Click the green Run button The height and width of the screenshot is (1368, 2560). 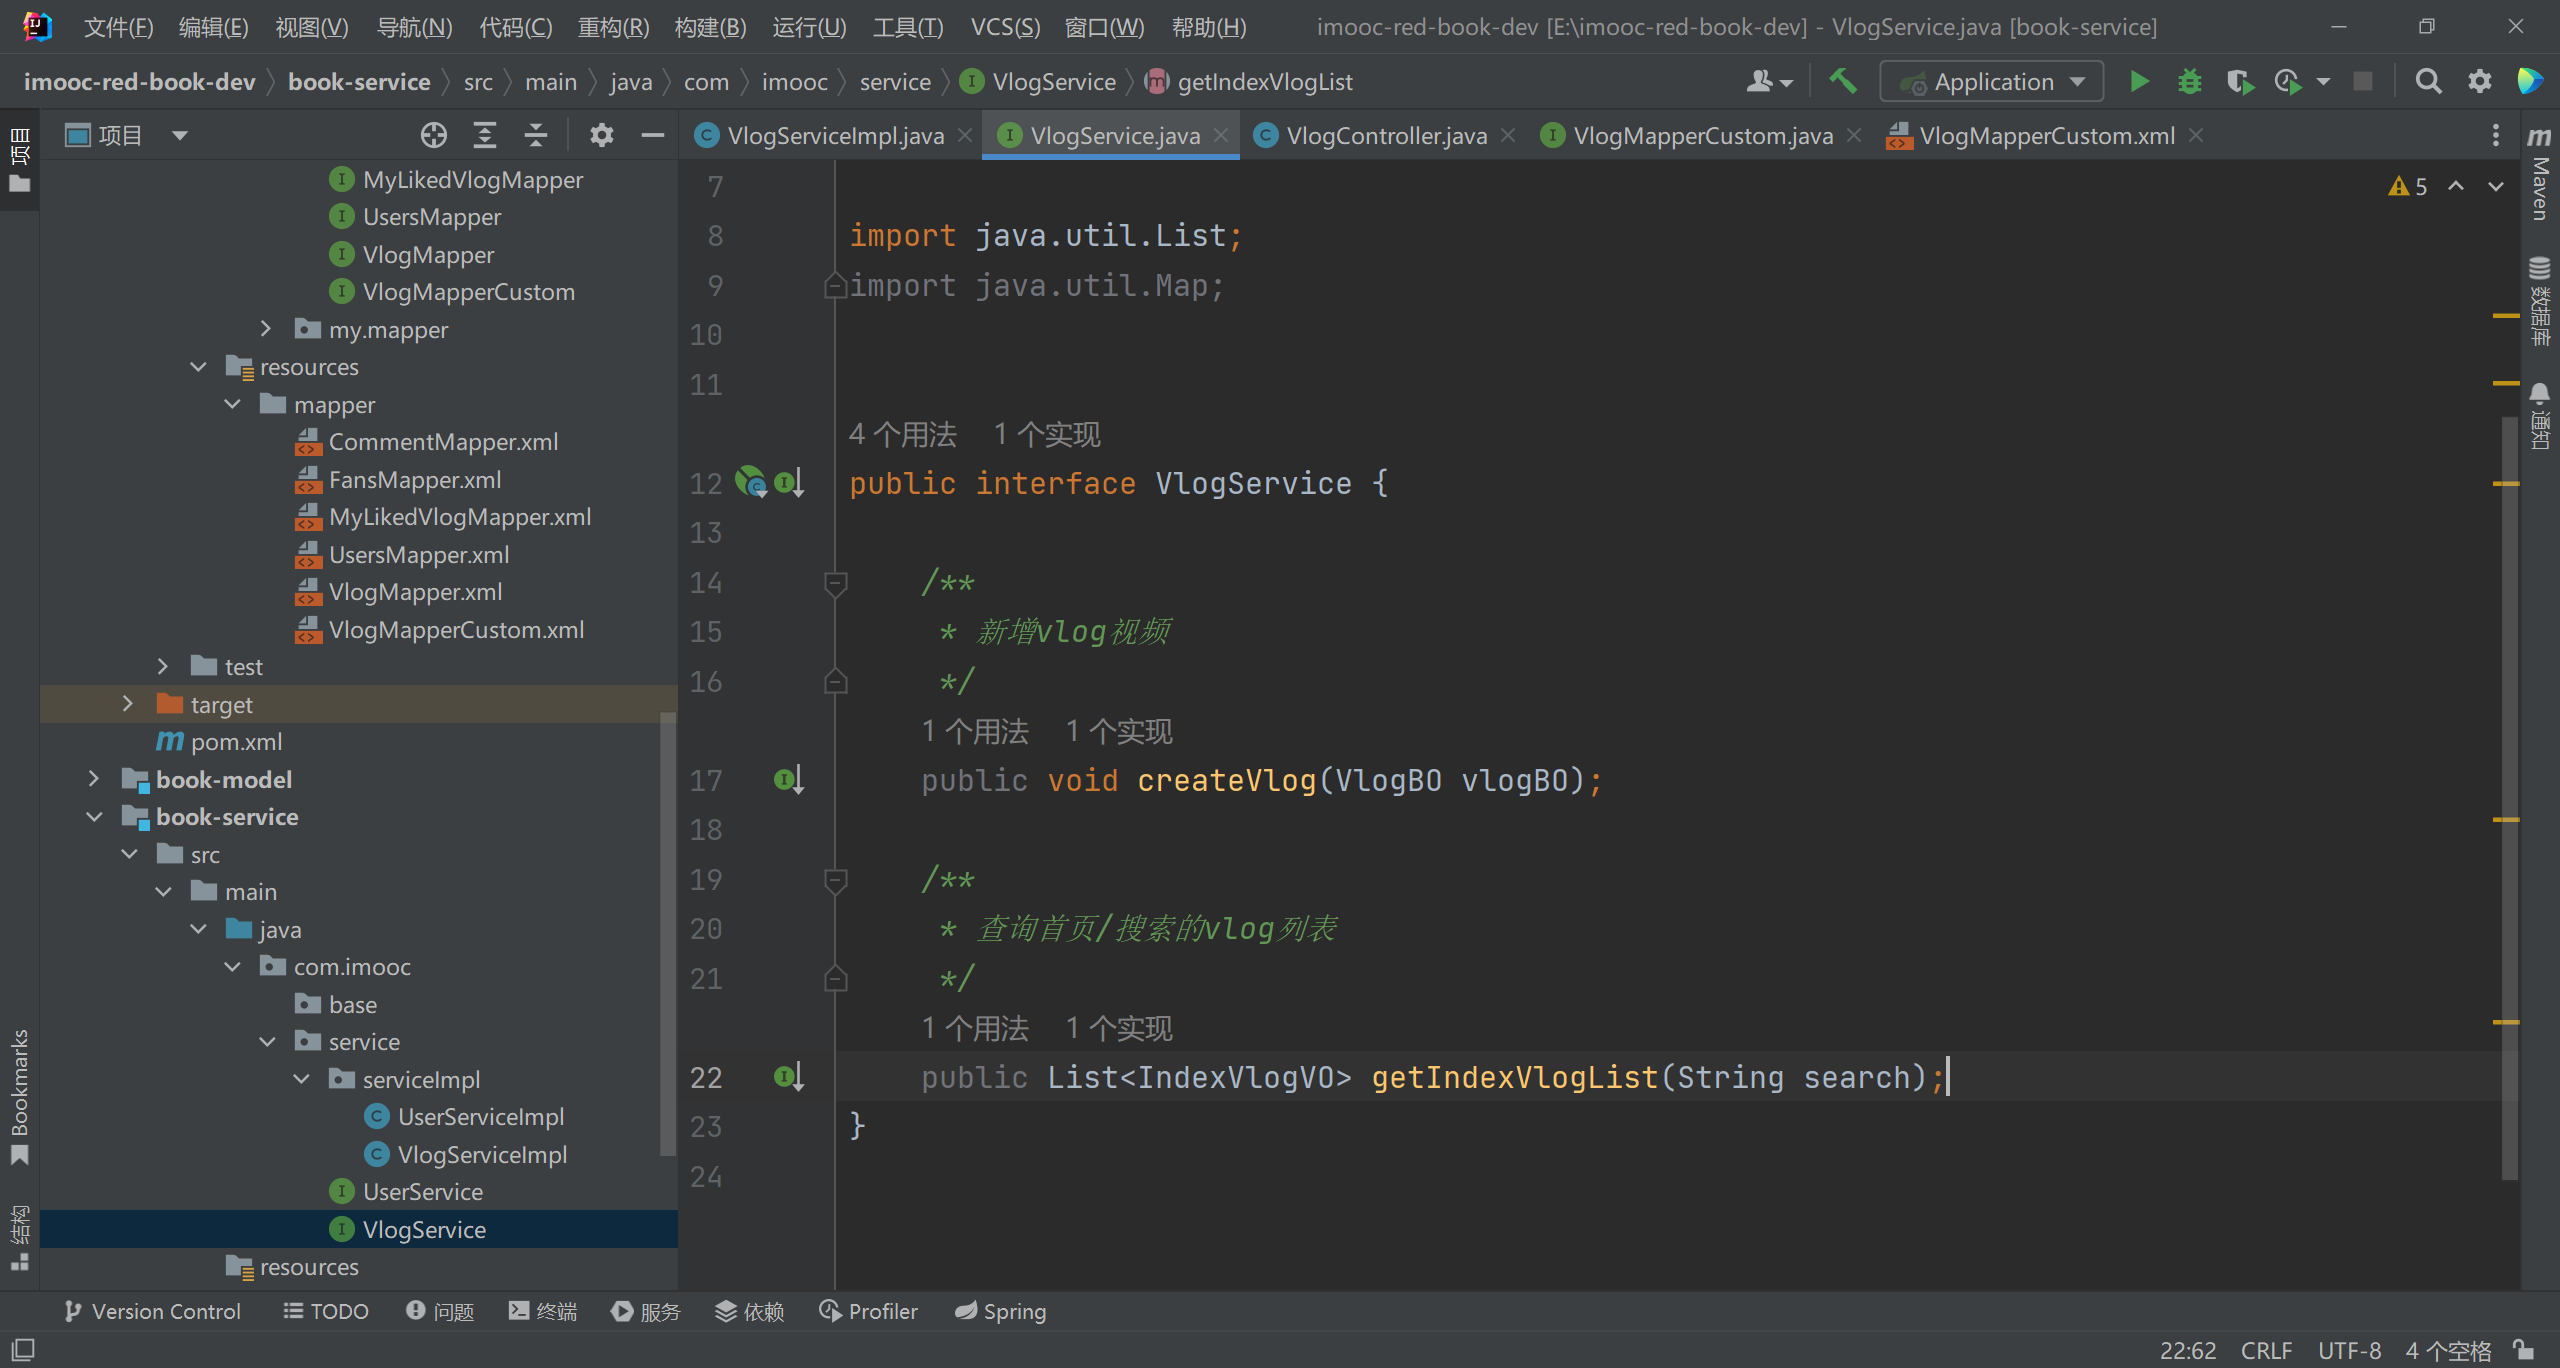(2139, 82)
